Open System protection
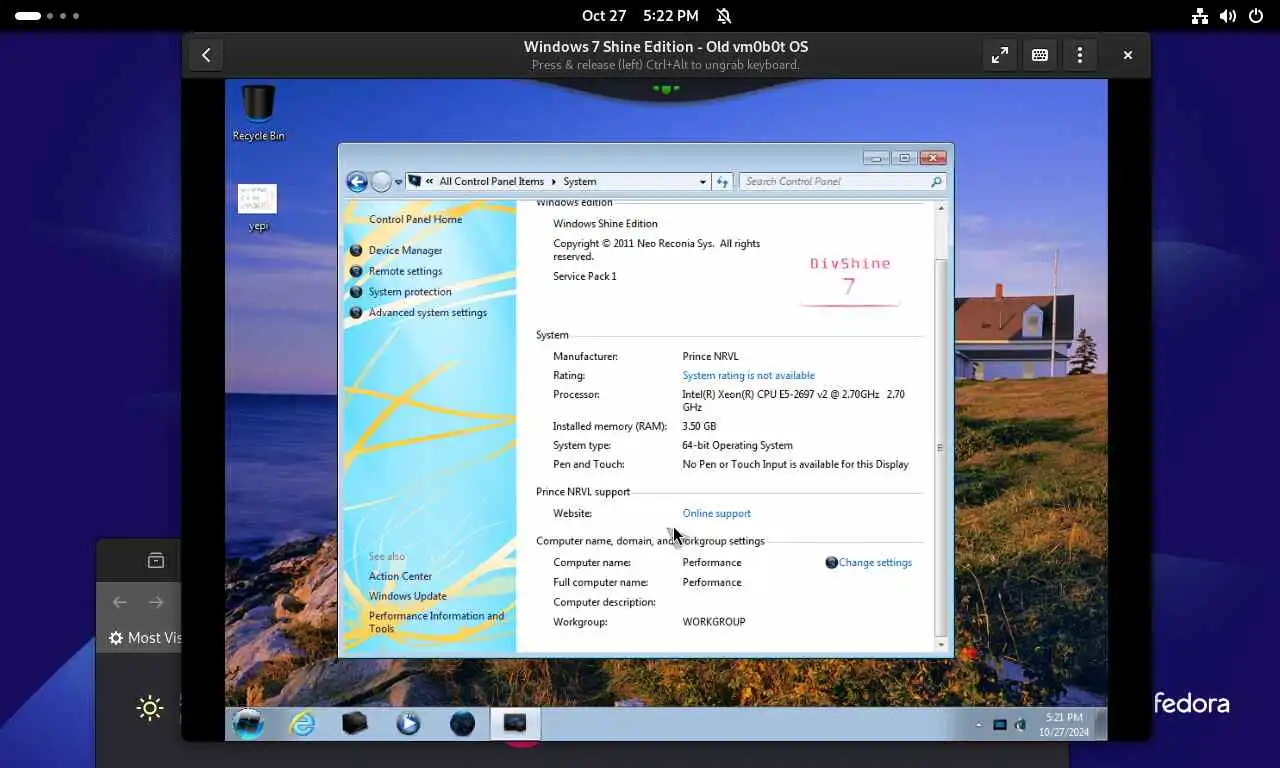 (x=410, y=292)
